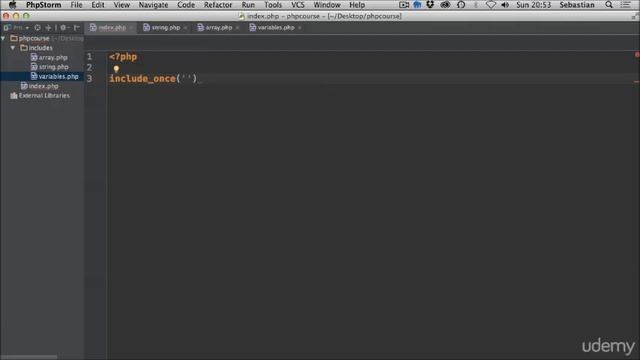
Task: Open the PhpStorm application menu
Action: point(43,5)
